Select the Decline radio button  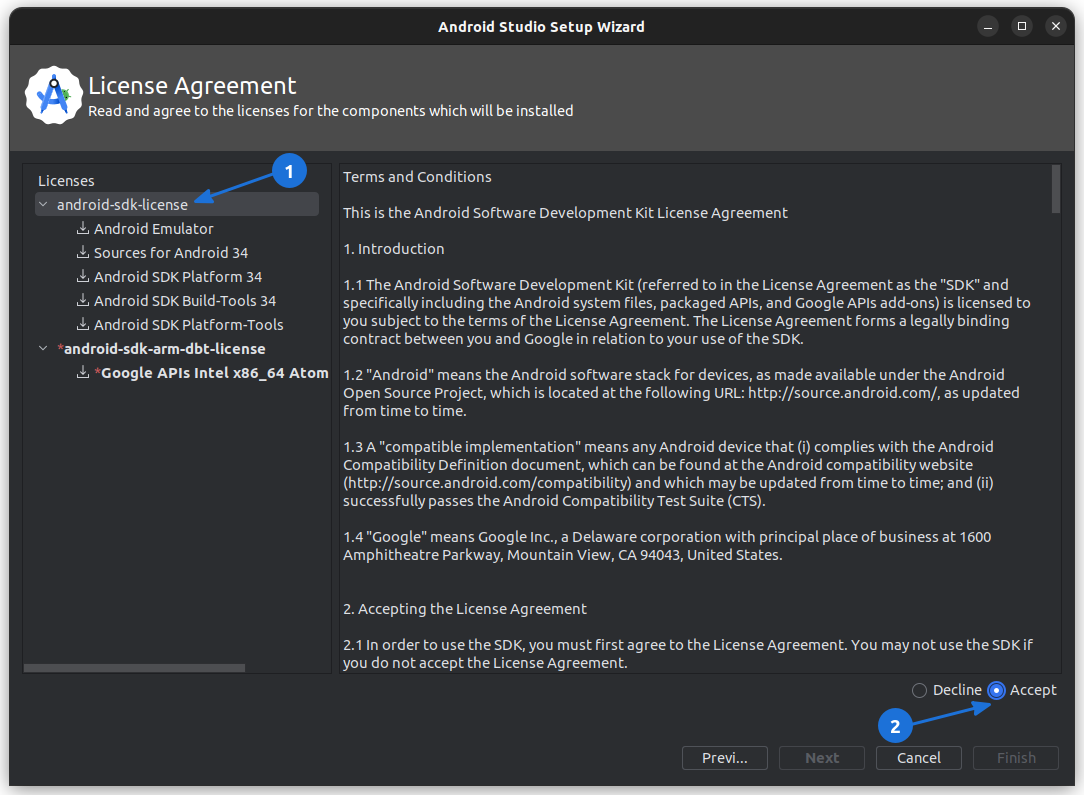tap(919, 690)
